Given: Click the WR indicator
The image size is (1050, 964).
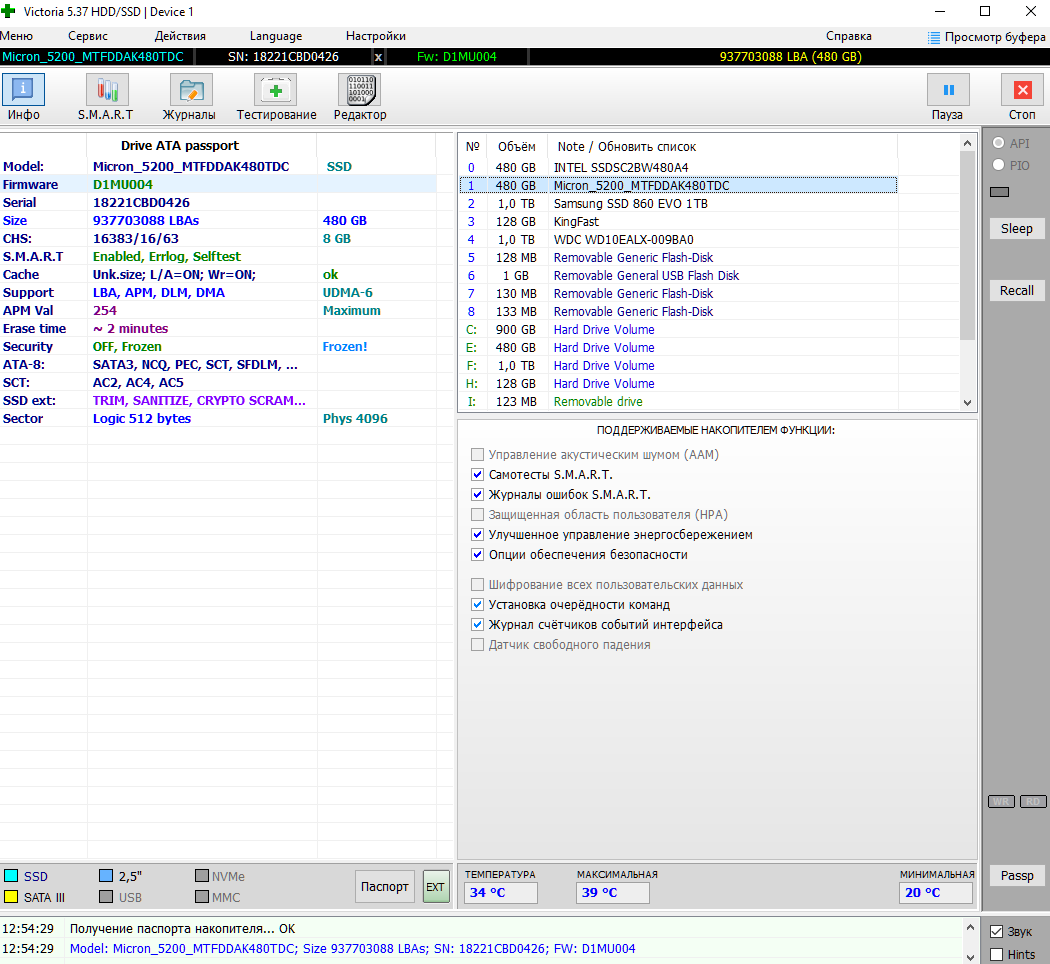Looking at the screenshot, I should (1001, 801).
